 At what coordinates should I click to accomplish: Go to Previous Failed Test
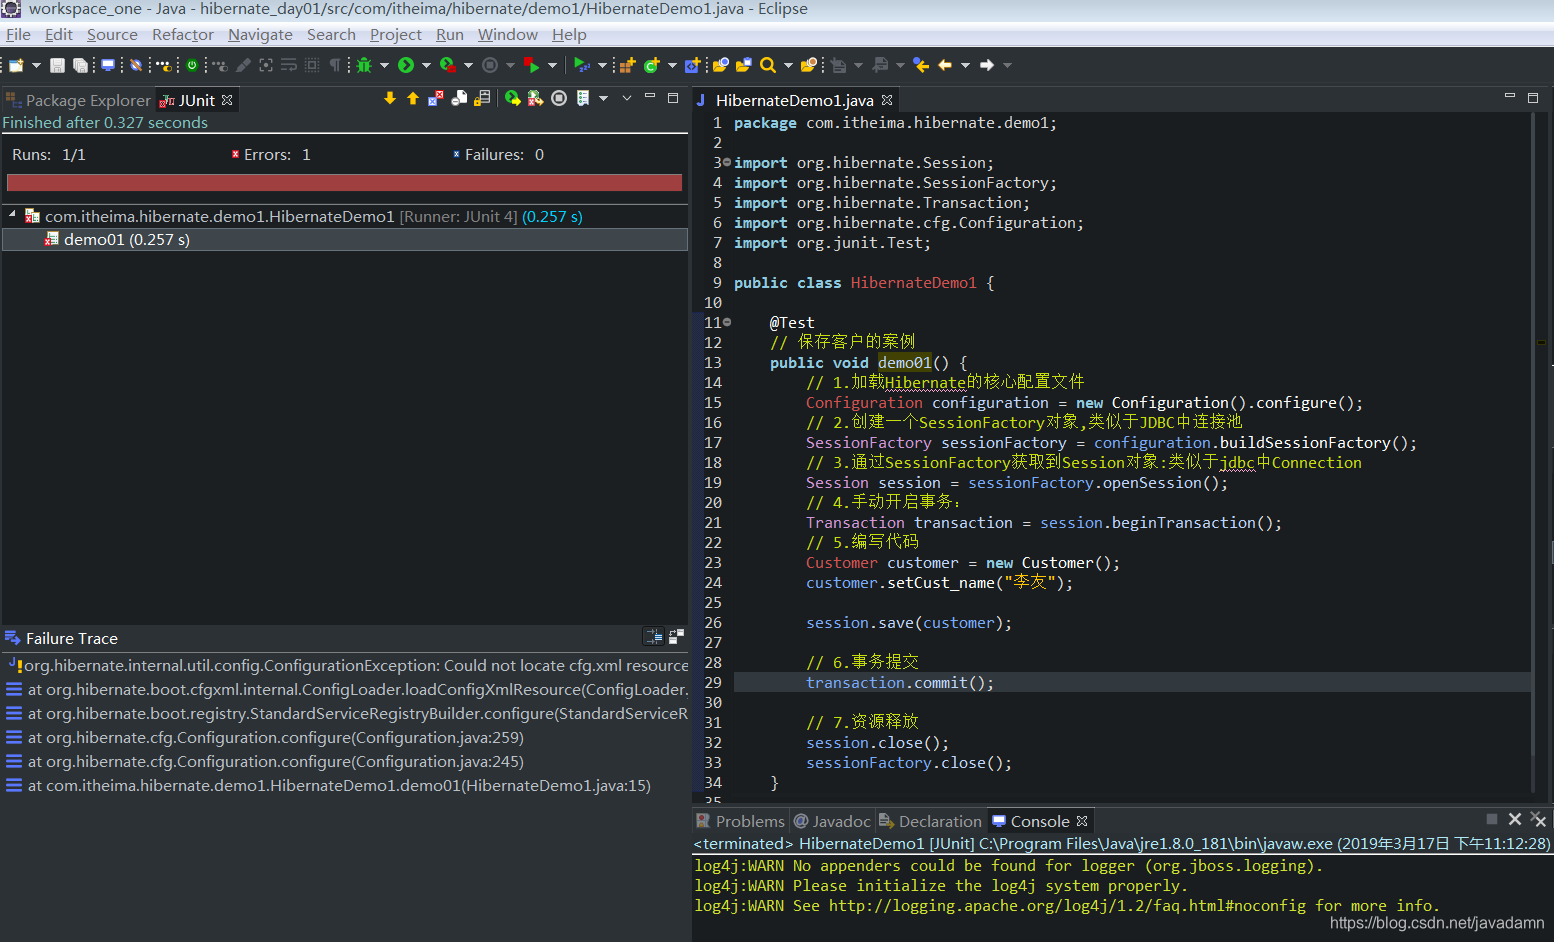pos(413,98)
